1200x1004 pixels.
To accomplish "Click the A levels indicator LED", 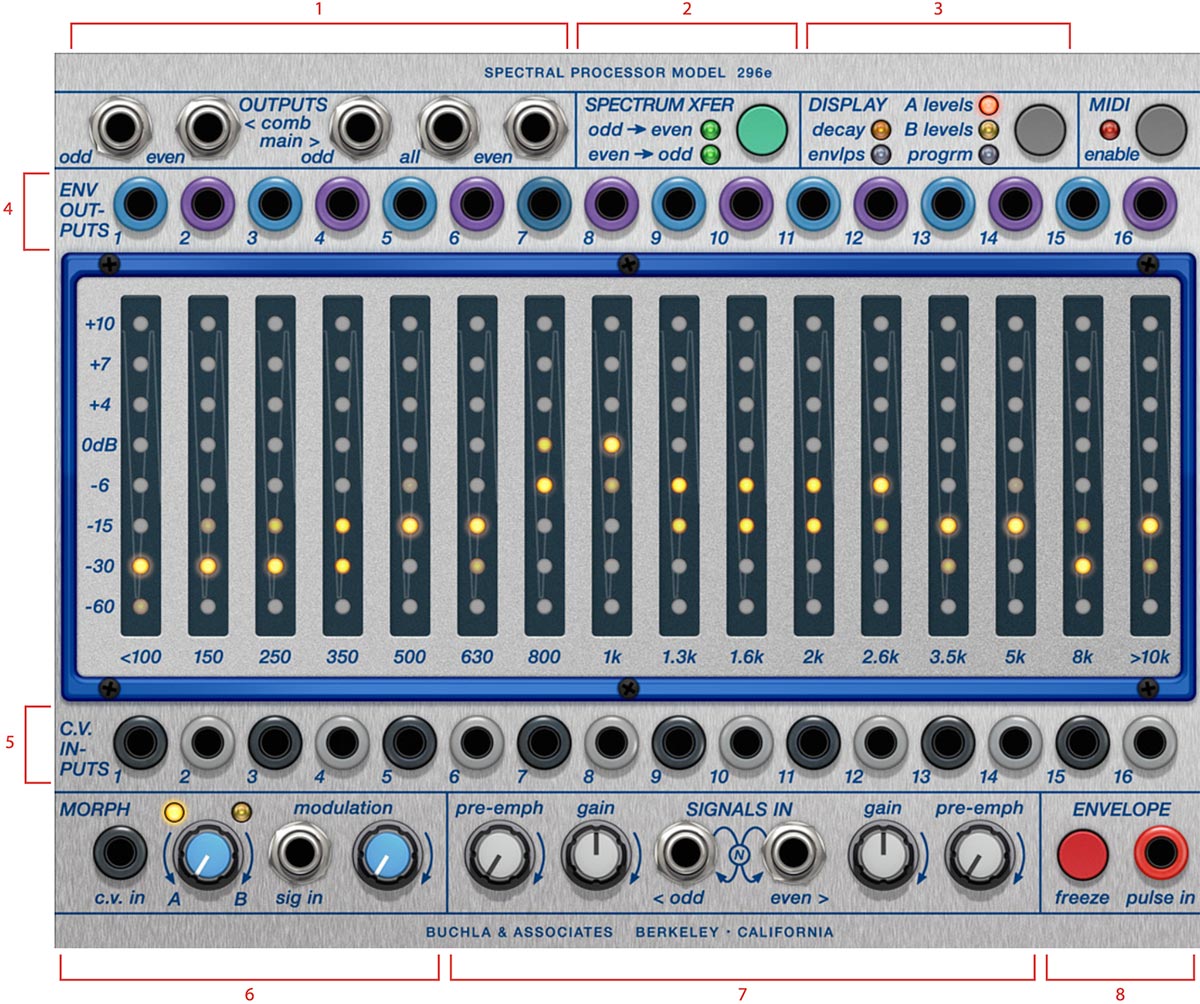I will coord(988,104).
